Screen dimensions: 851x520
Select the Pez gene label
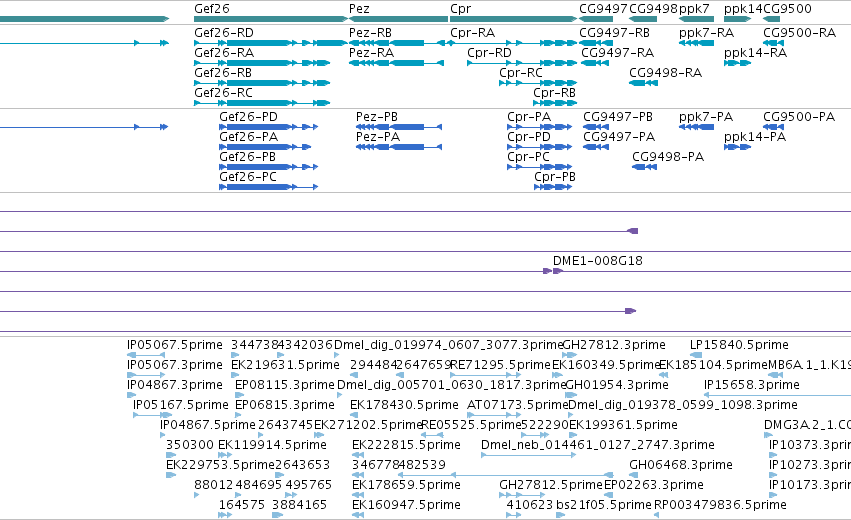point(359,9)
